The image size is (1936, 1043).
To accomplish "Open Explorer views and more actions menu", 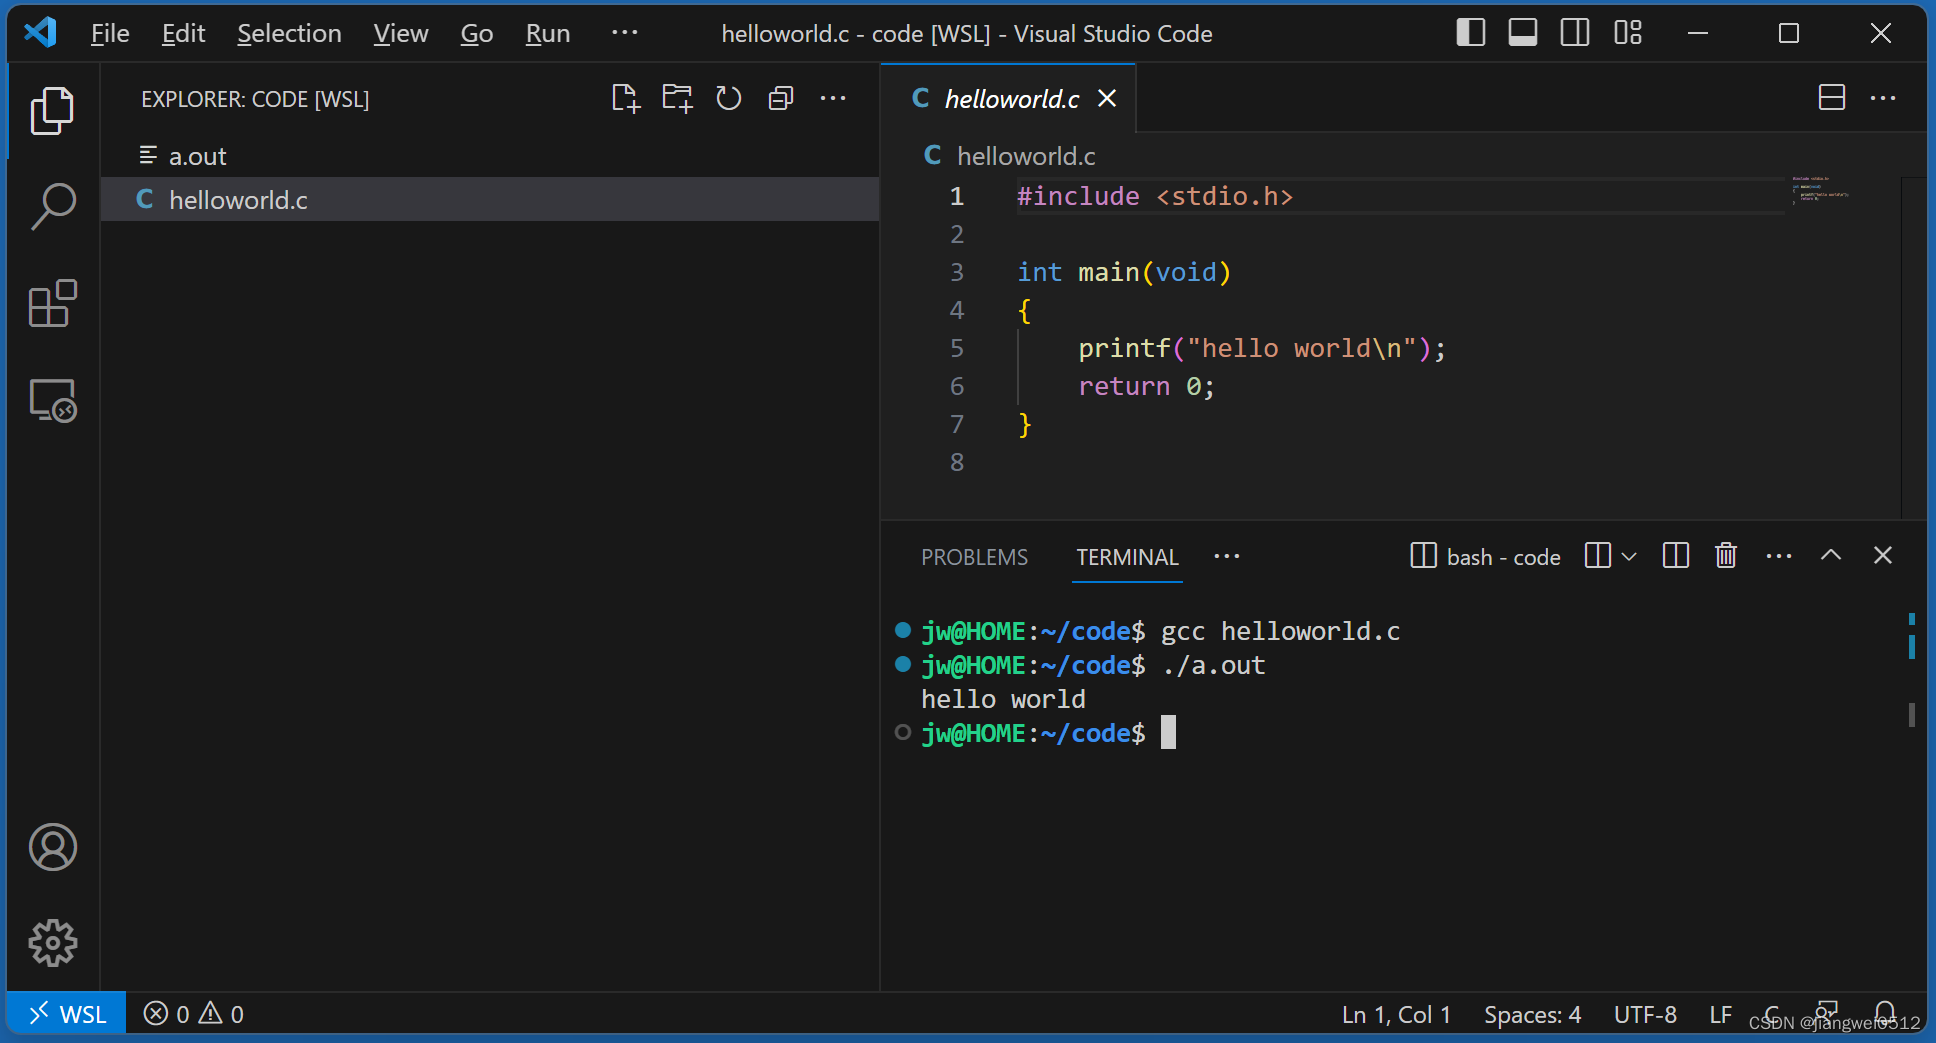I will coord(833,98).
